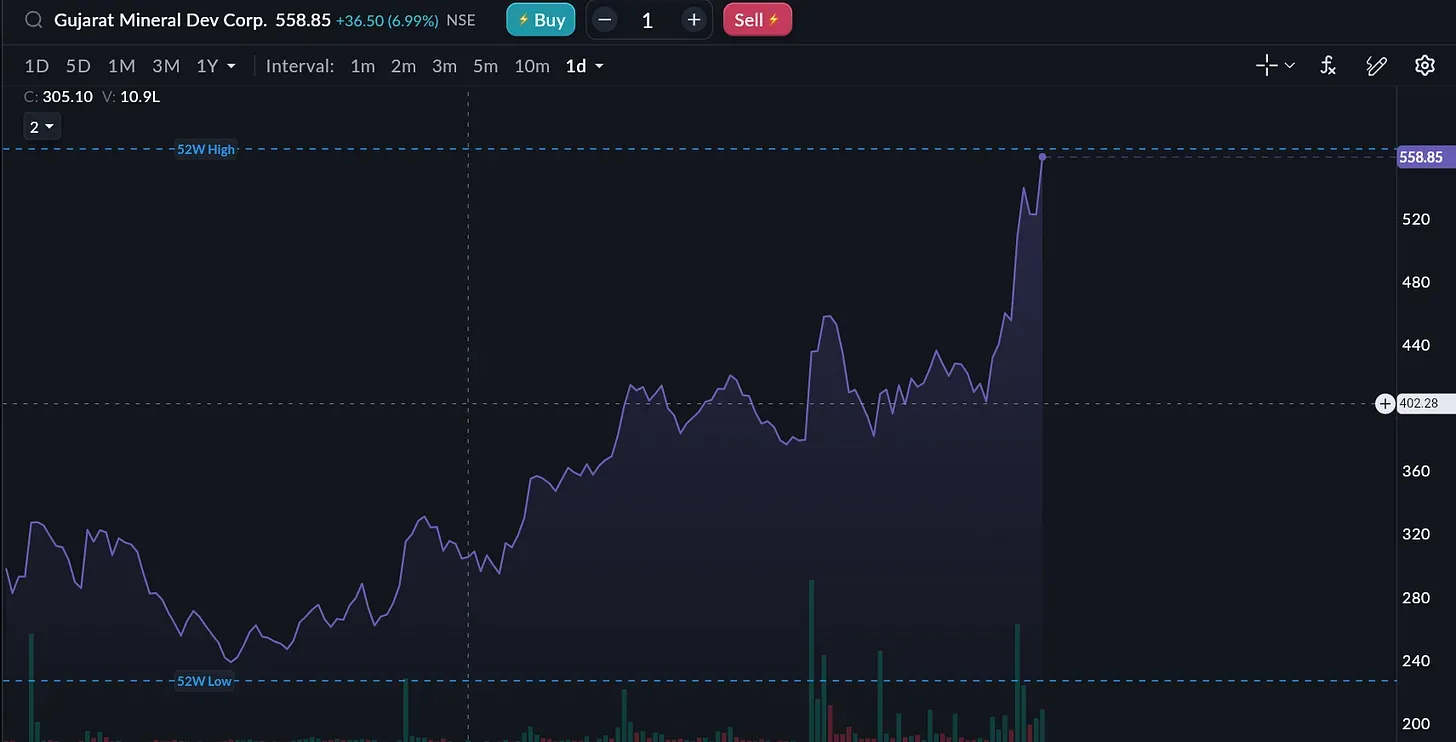Expand the 1Y range dropdown
This screenshot has height=742, width=1456.
[216, 66]
